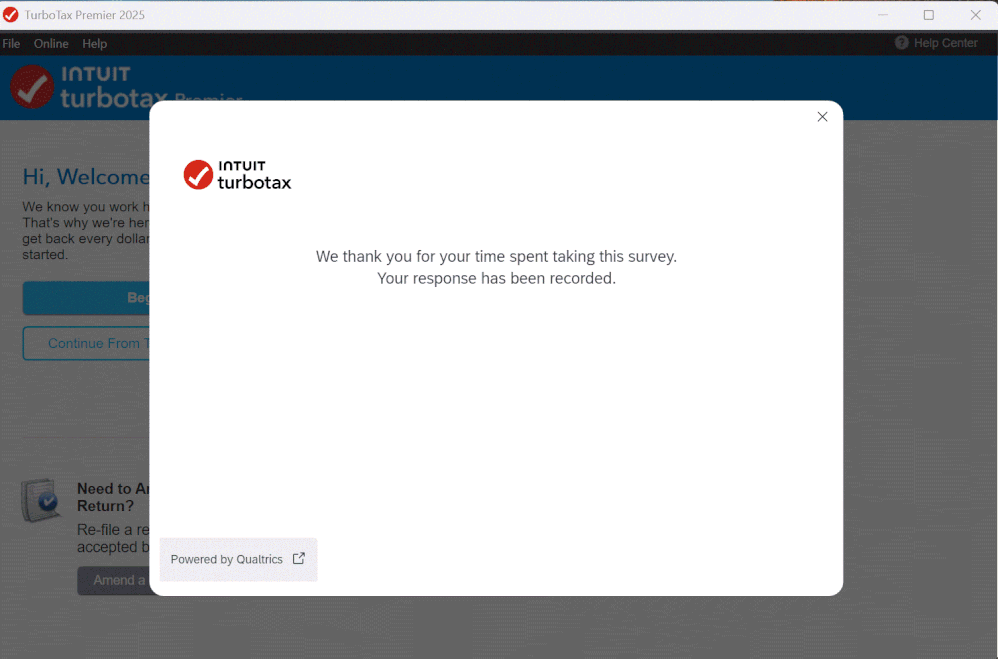This screenshot has height=659, width=998.
Task: Open the Help Center link
Action: (936, 43)
